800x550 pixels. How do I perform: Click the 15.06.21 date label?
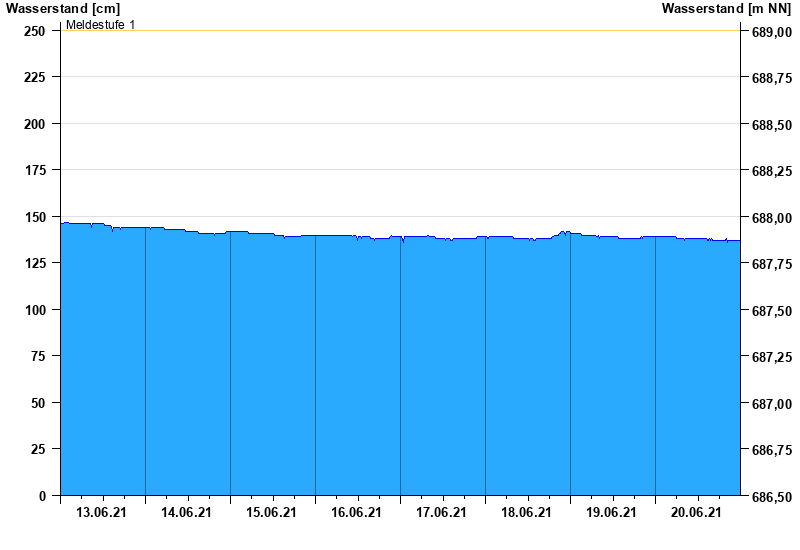click(x=272, y=513)
